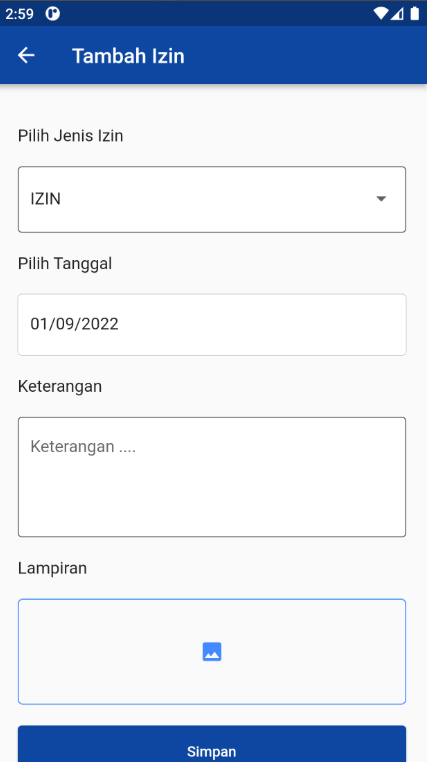This screenshot has width=427, height=762.
Task: Open the dropdown arrow for Jenis Izin
Action: point(381,199)
